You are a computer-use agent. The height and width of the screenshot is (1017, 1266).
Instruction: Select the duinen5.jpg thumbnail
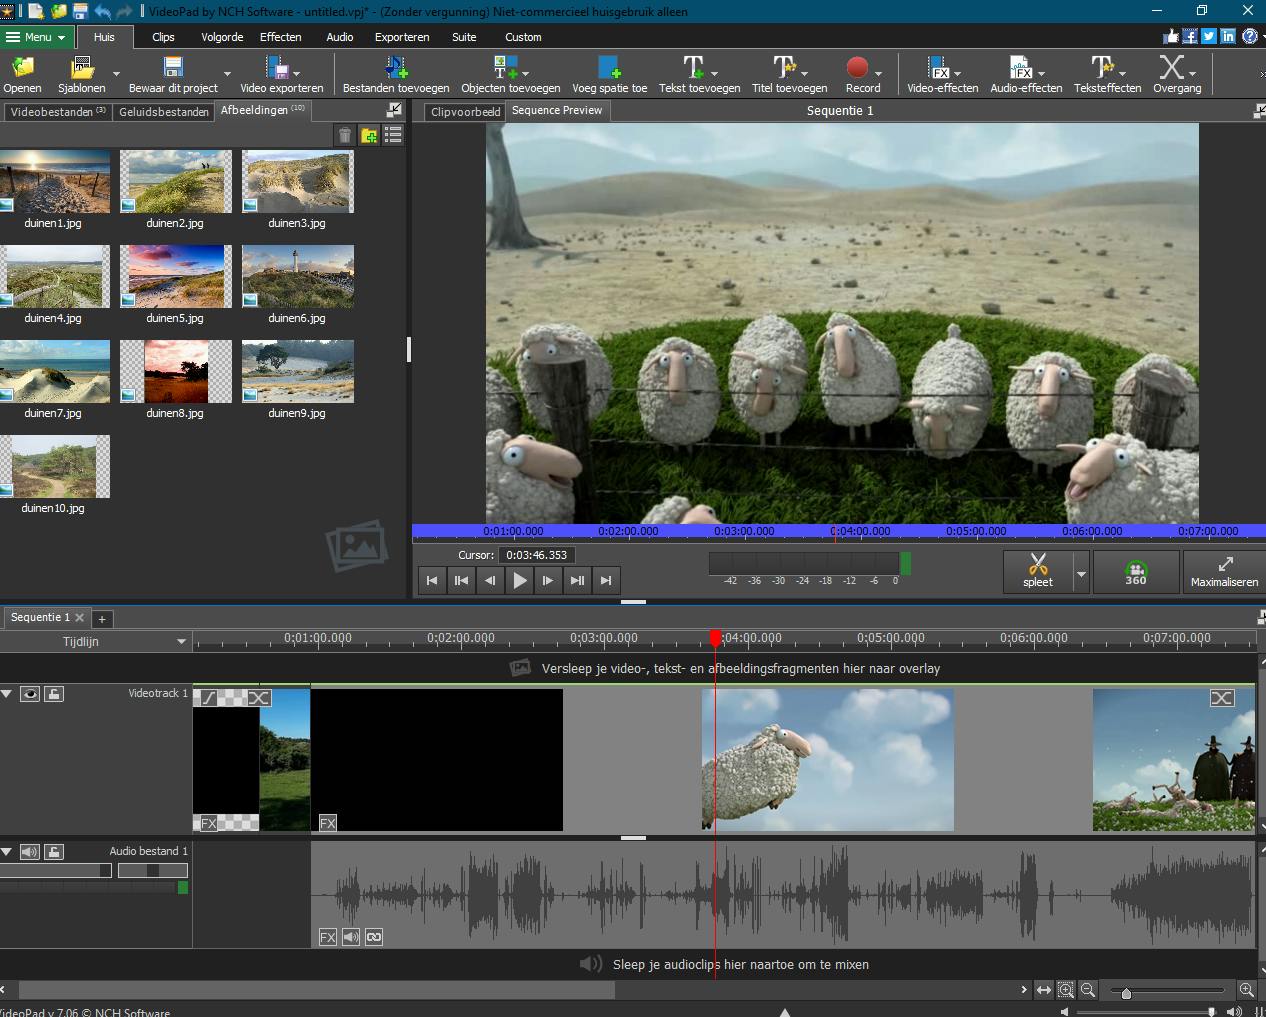pos(175,277)
